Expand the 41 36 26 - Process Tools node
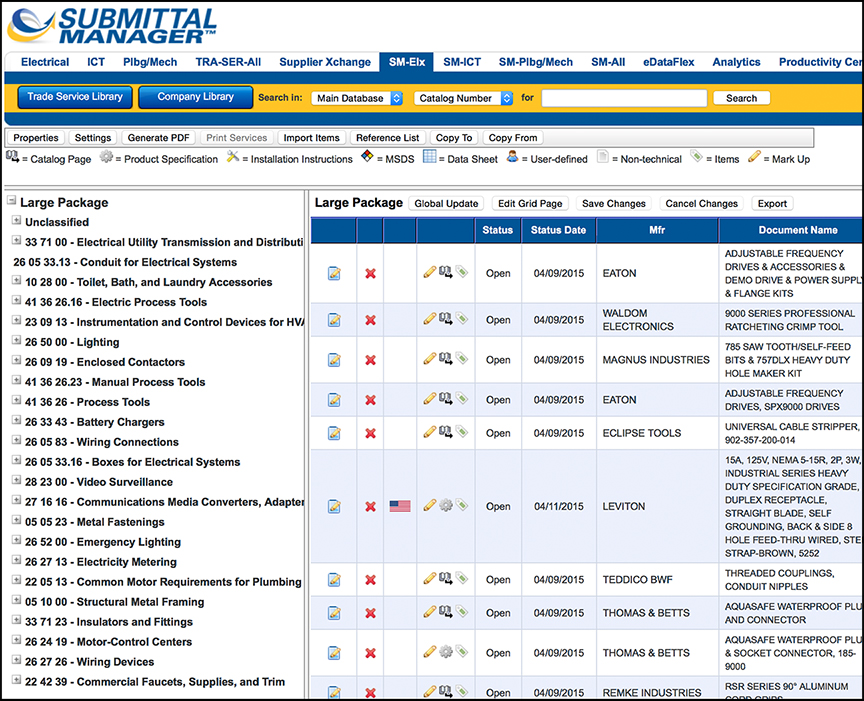Viewport: 864px width, 701px height. pyautogui.click(x=17, y=401)
